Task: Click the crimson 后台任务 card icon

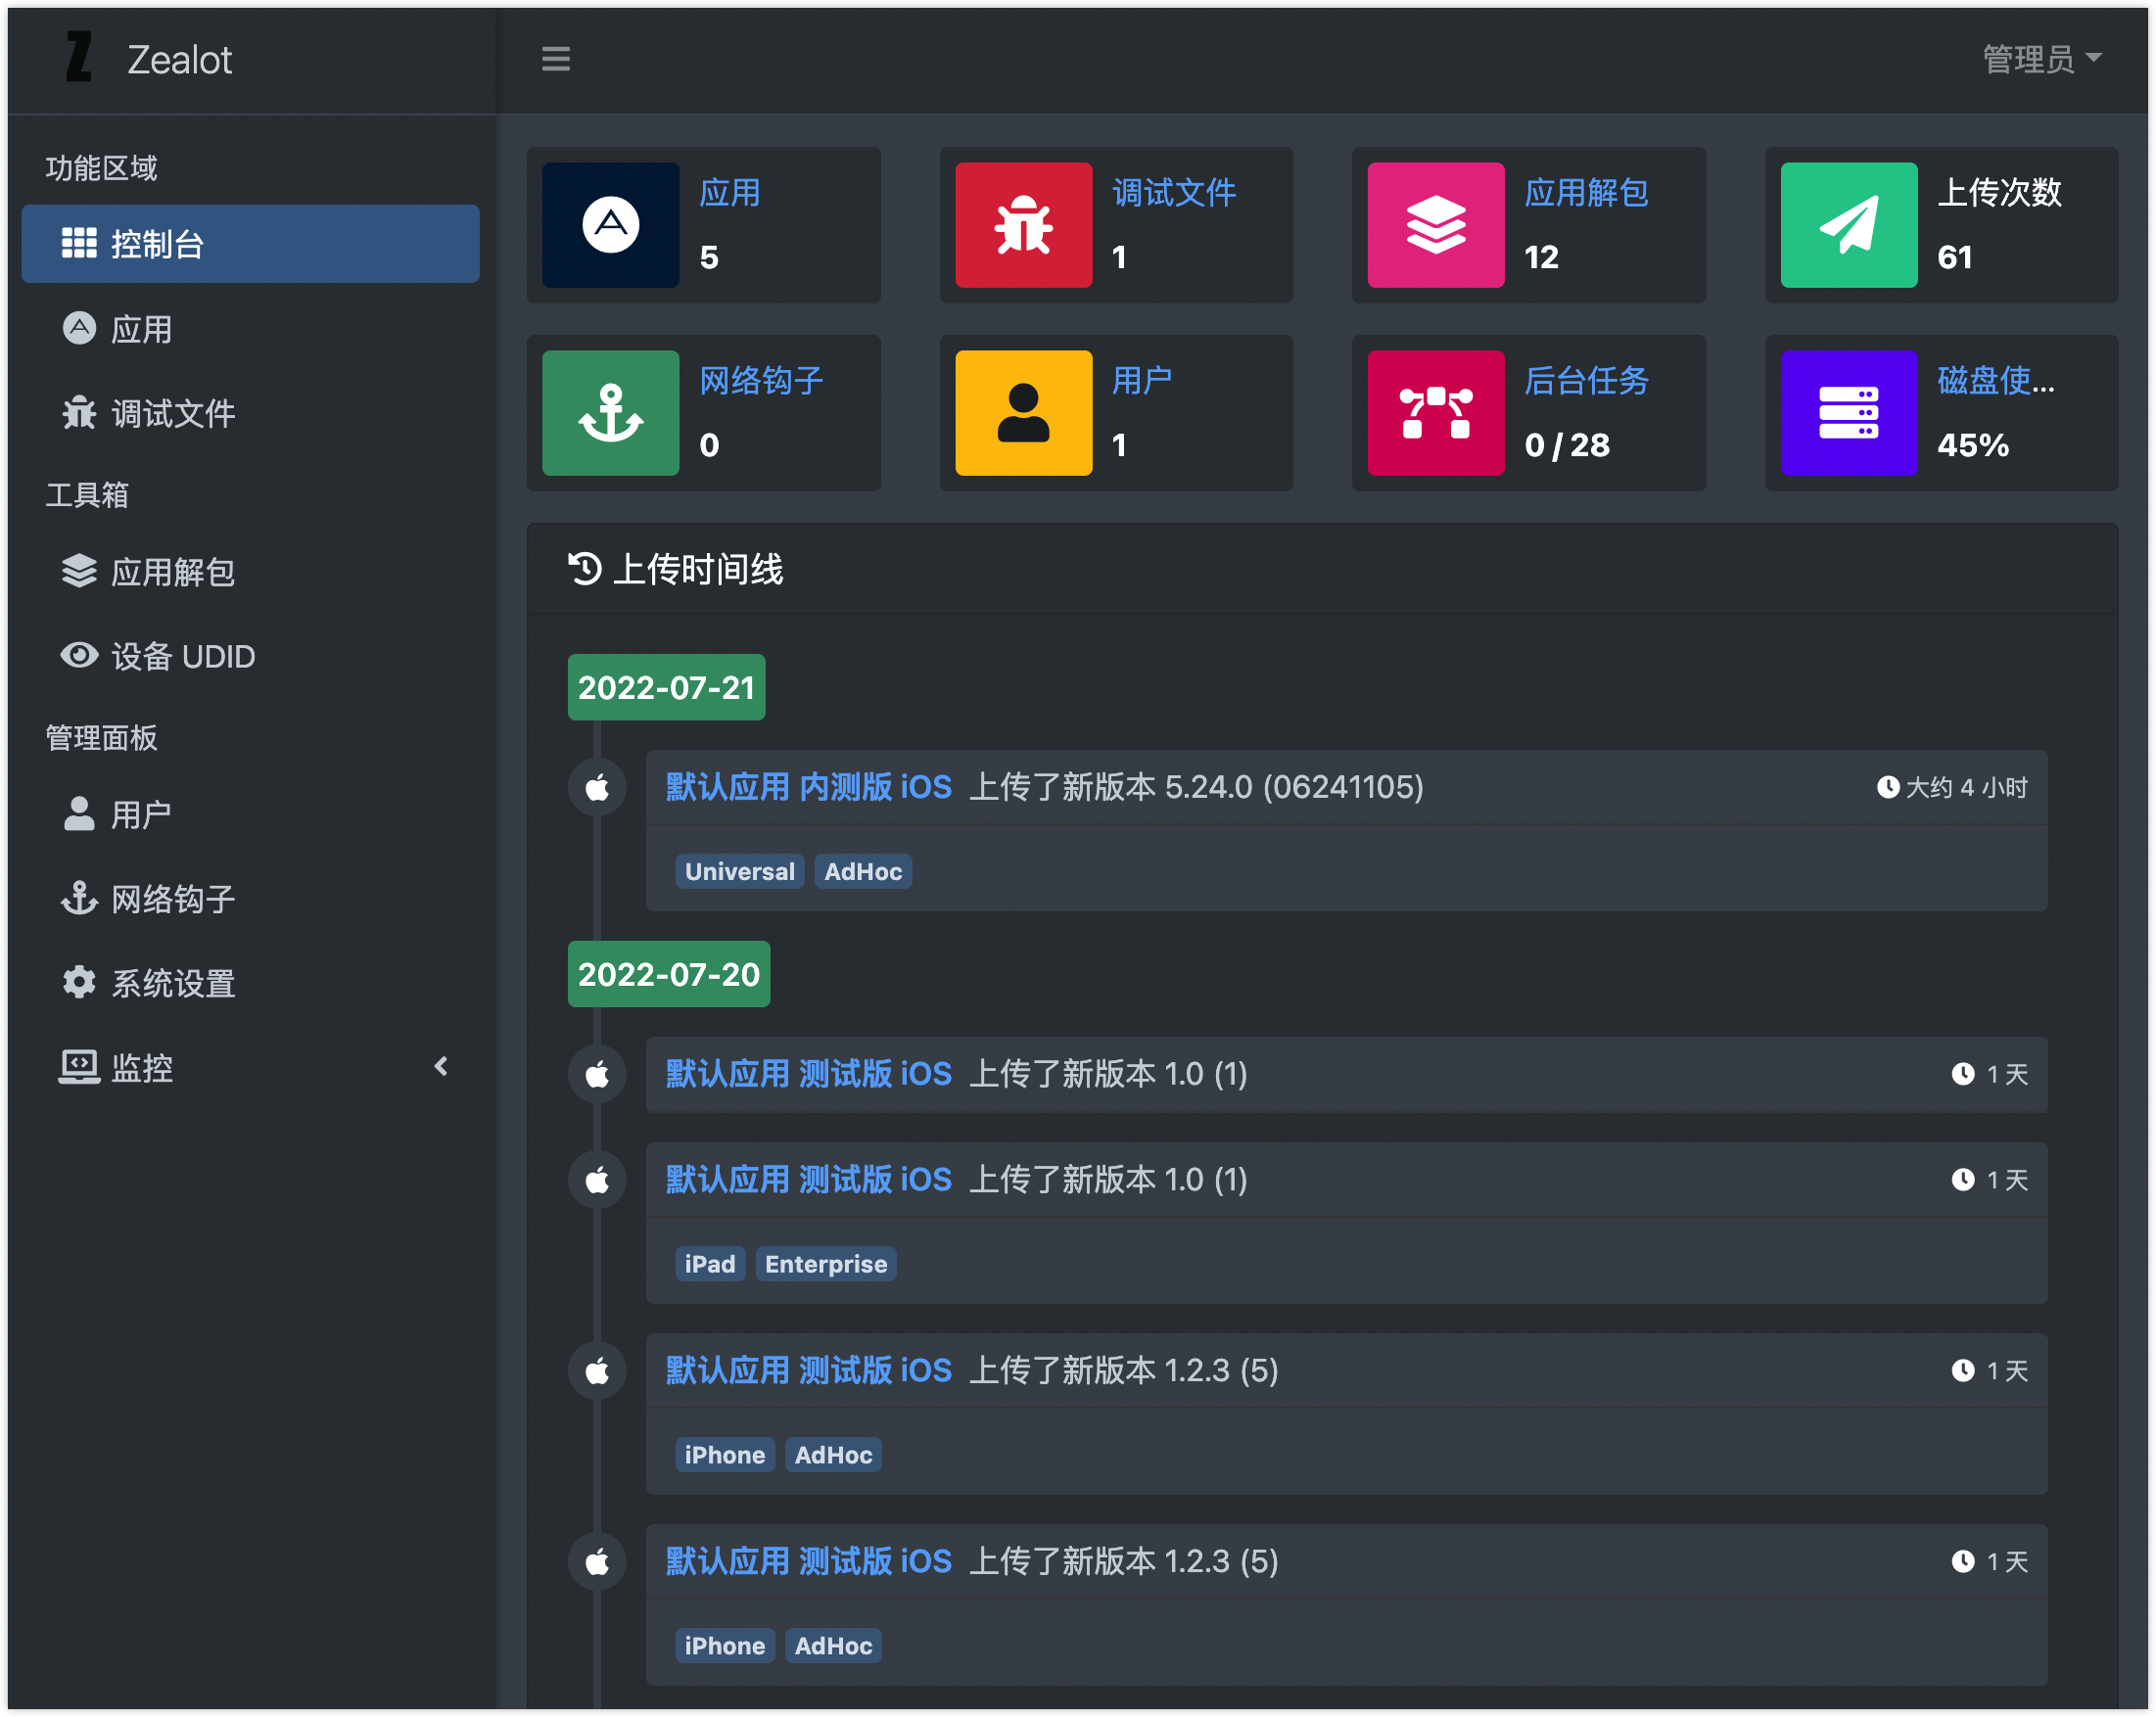Action: point(1436,413)
